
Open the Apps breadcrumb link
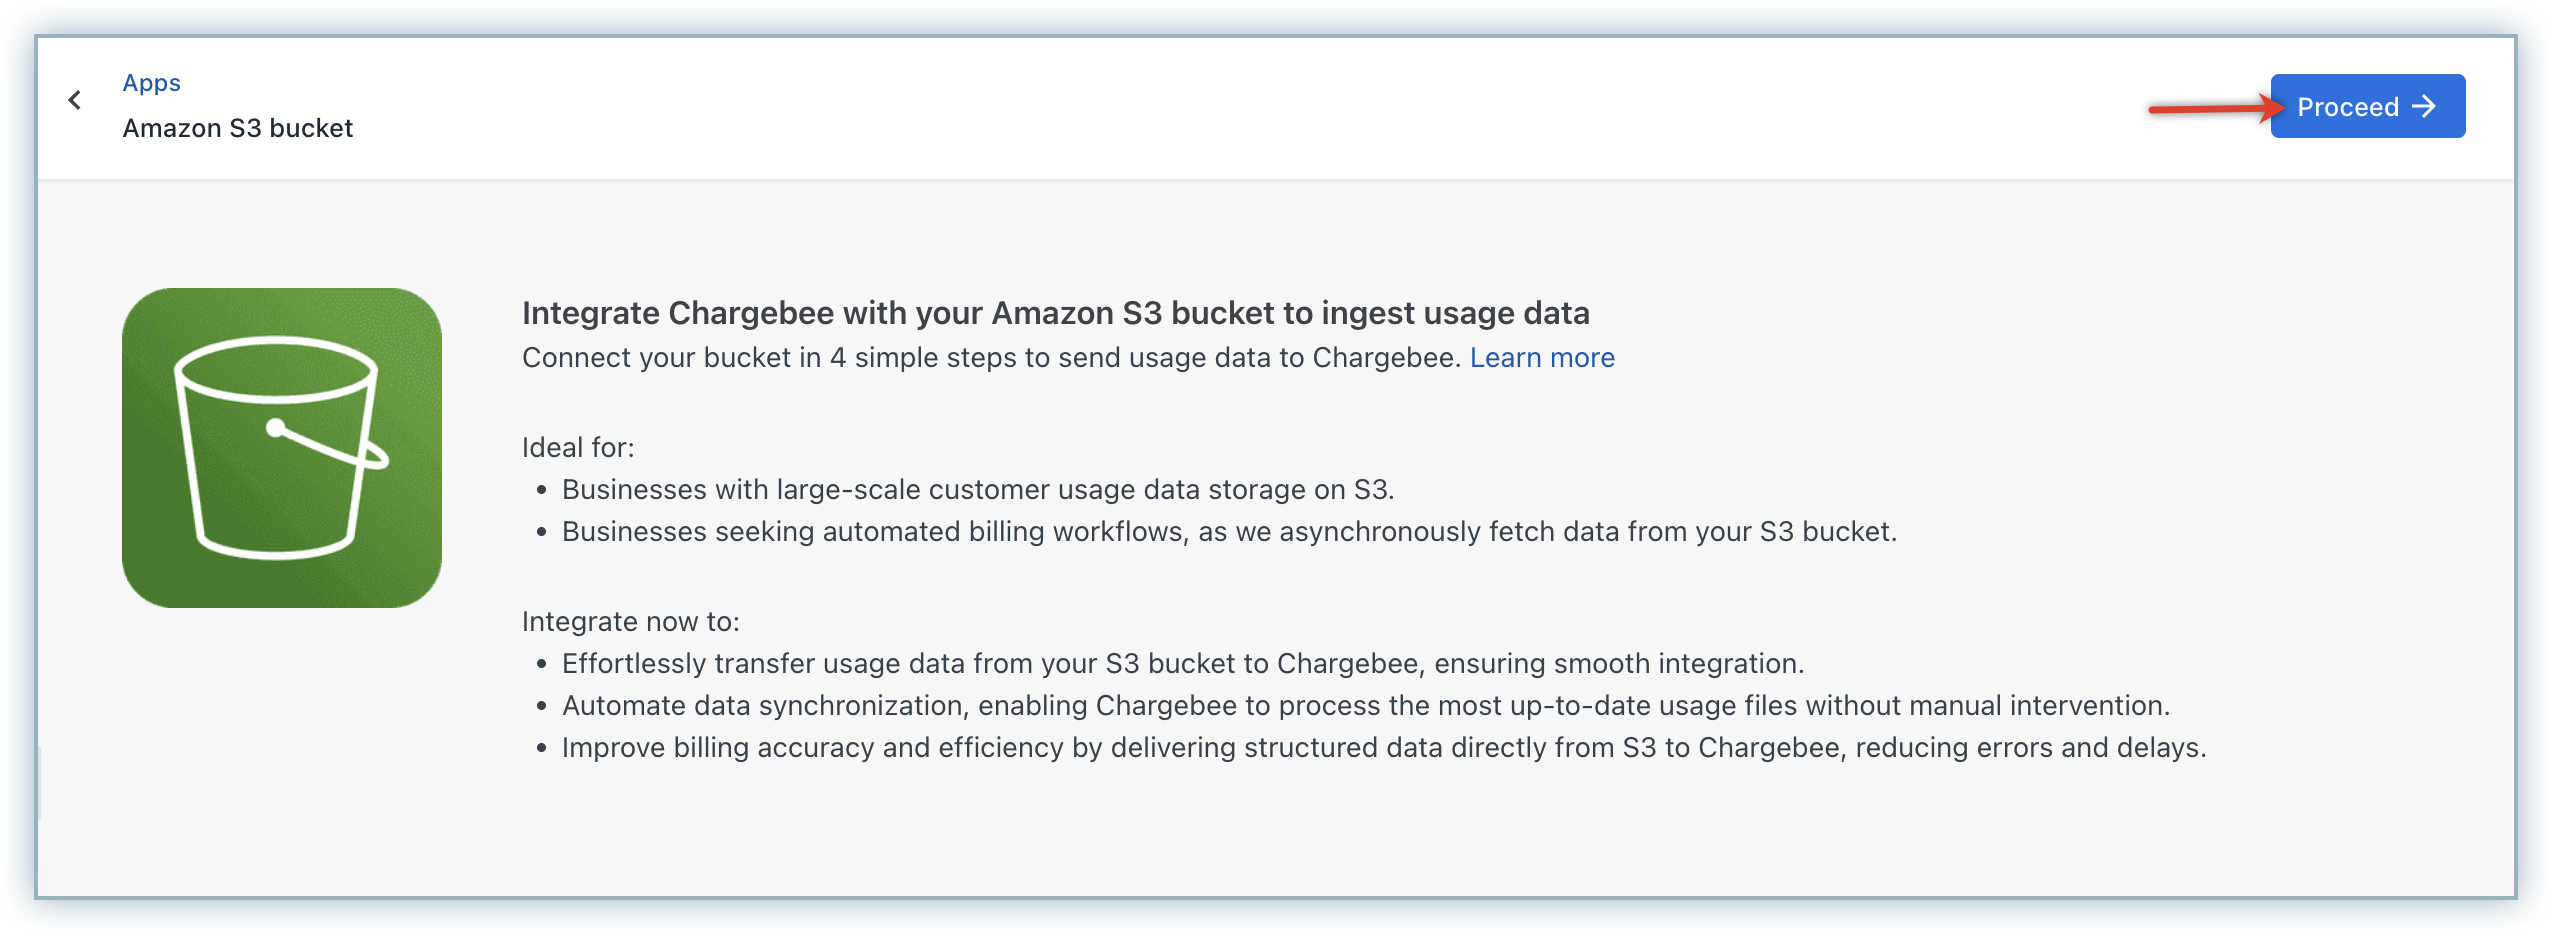tap(151, 83)
